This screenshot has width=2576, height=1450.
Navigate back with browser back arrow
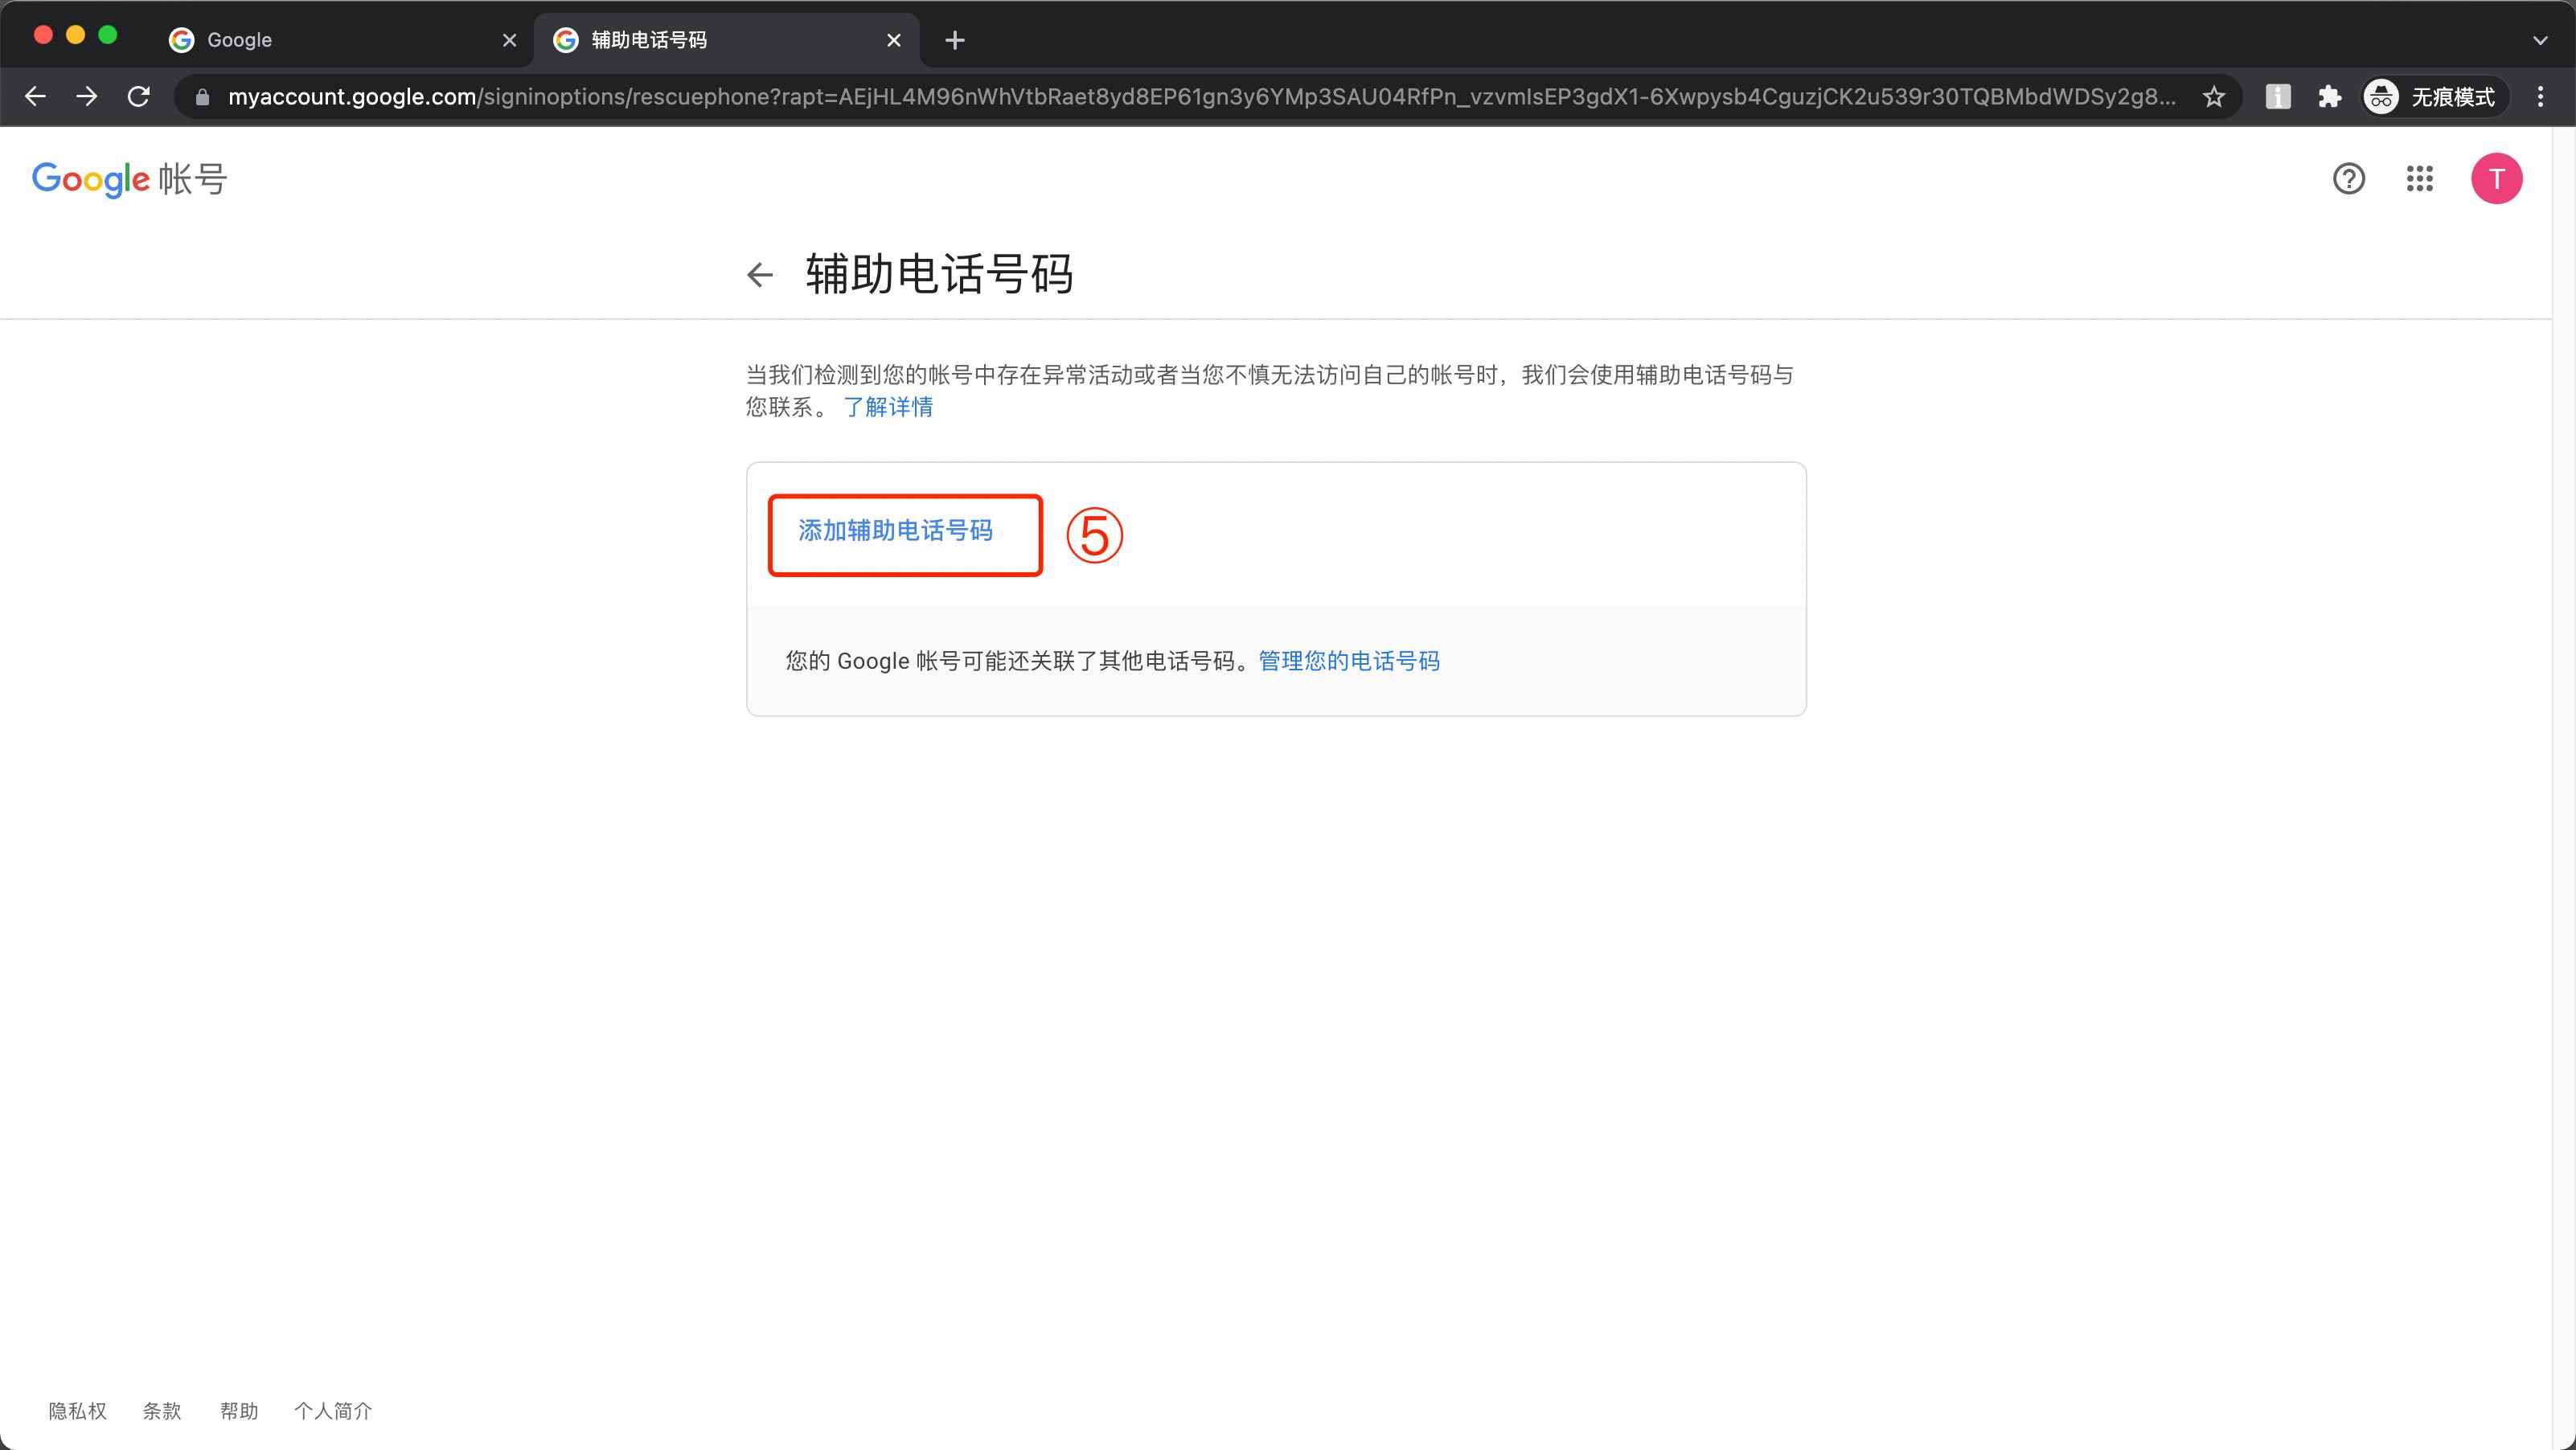coord(36,96)
